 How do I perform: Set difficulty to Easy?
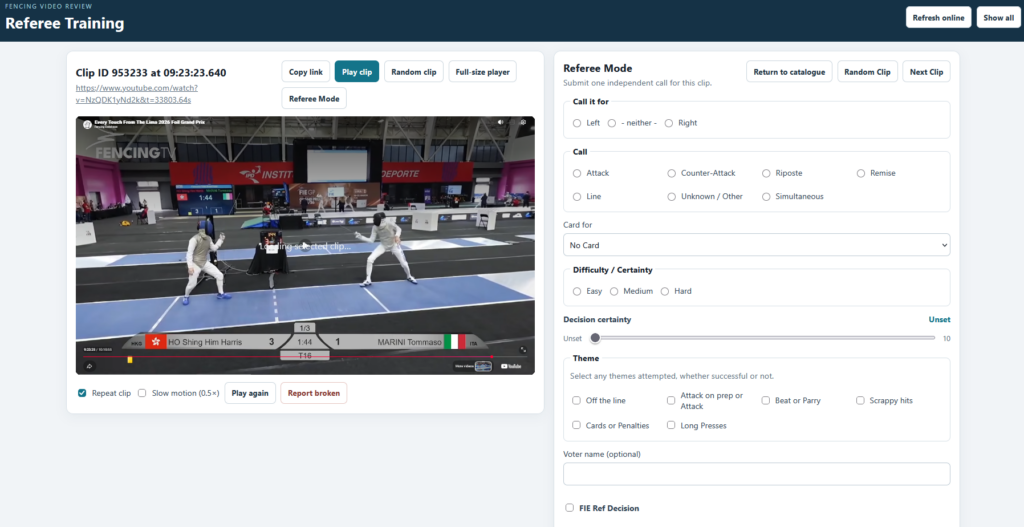pos(577,291)
